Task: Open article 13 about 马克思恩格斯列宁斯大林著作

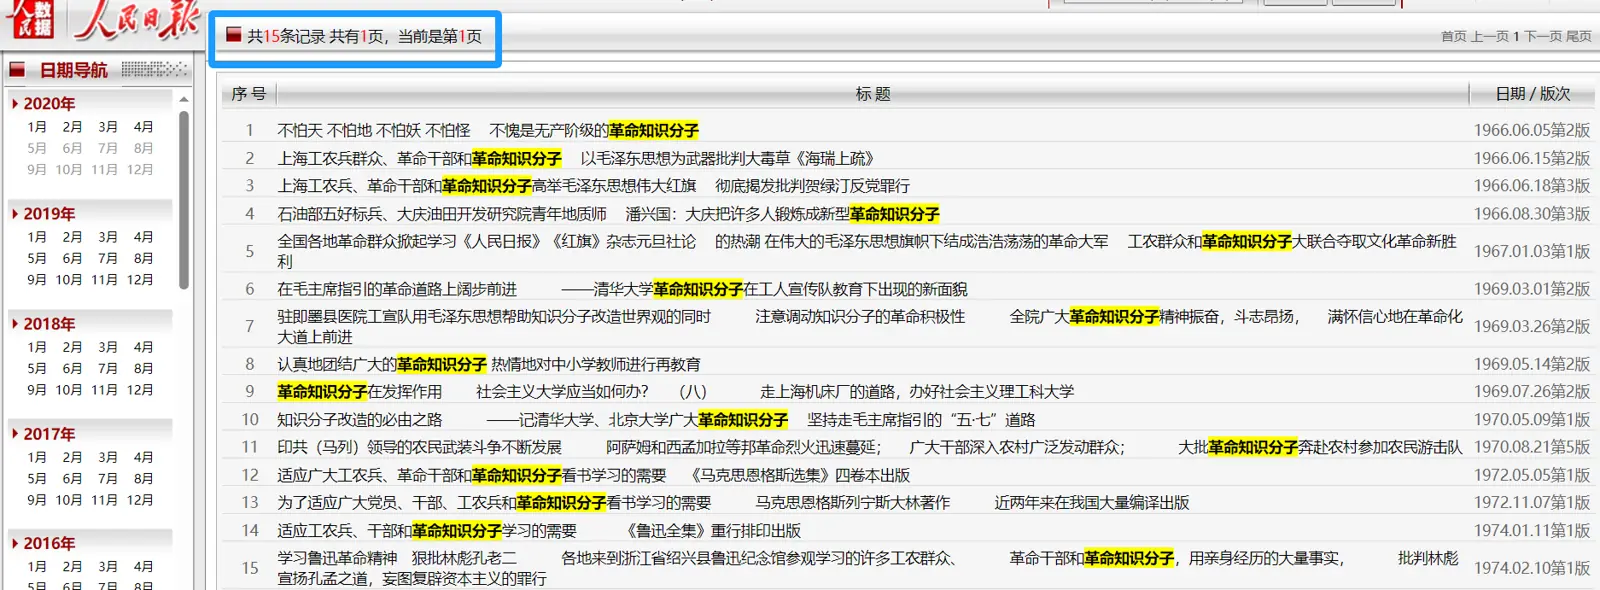Action: tap(733, 502)
